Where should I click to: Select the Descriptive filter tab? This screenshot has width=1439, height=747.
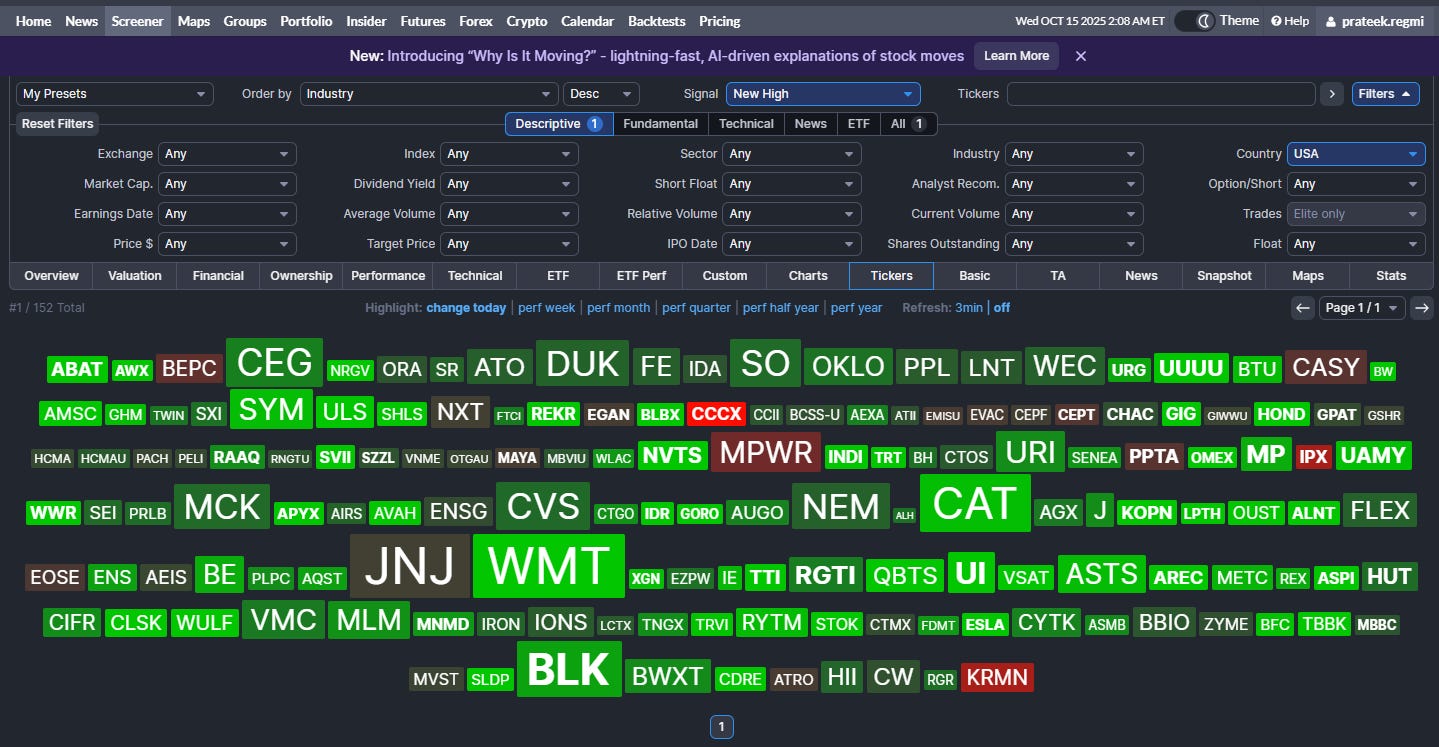coord(558,124)
